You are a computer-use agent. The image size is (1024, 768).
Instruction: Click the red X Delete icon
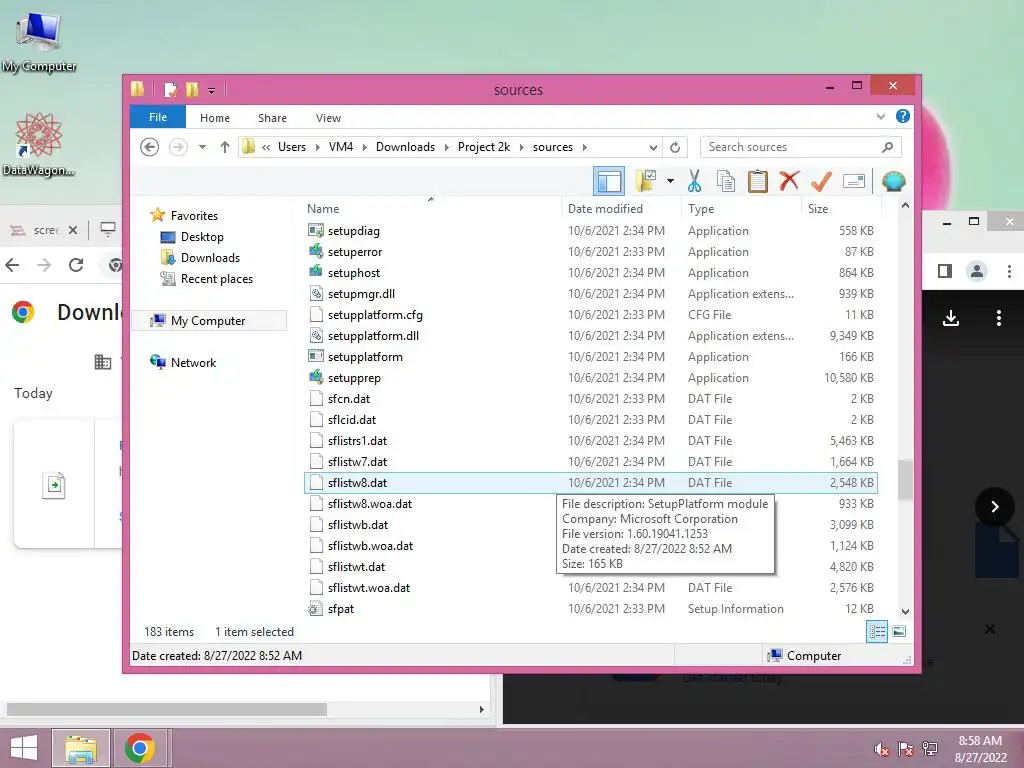(x=789, y=181)
